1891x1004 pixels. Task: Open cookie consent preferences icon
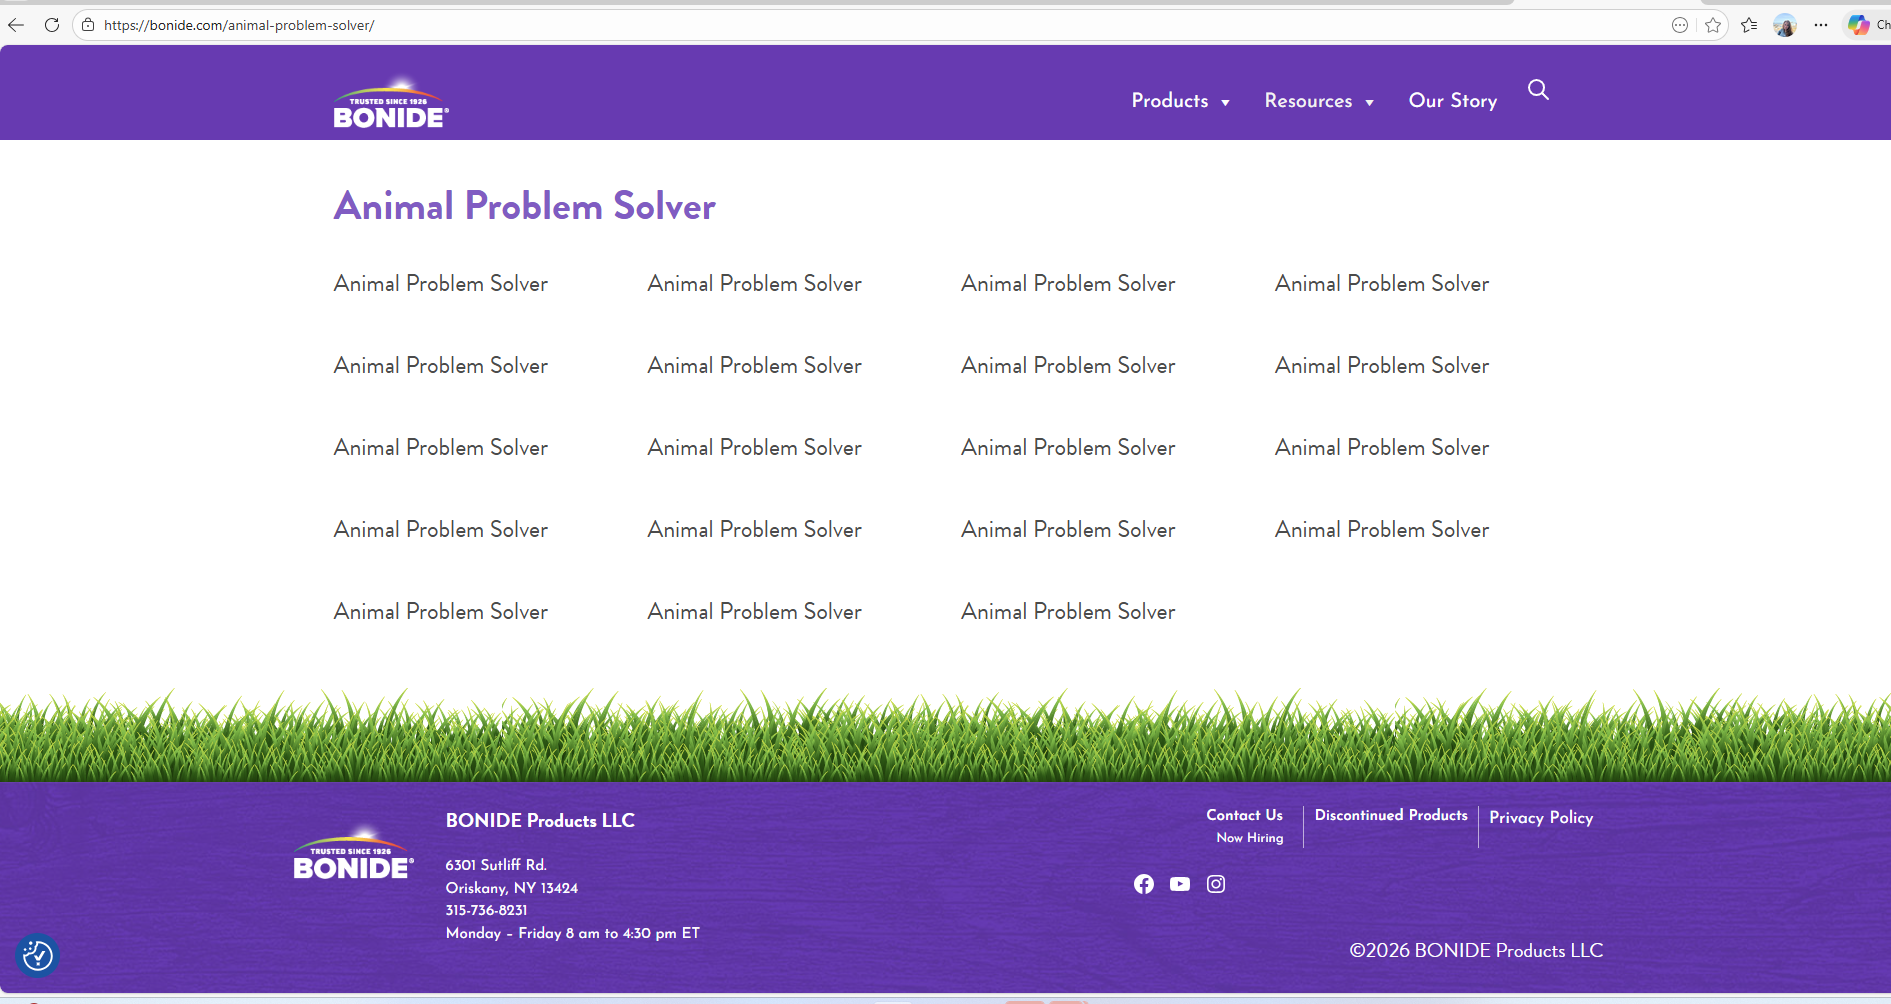click(x=38, y=956)
